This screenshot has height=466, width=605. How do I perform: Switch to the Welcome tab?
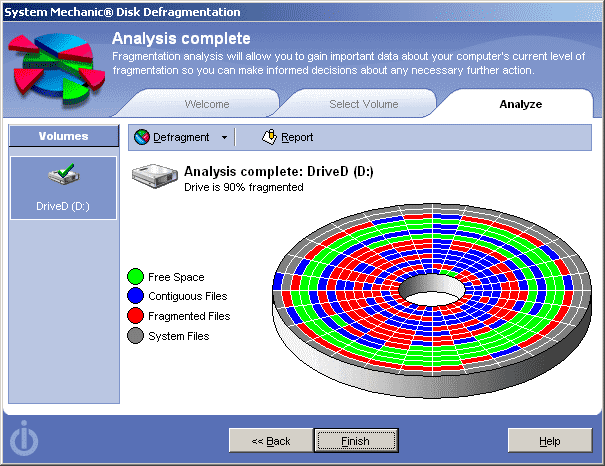click(207, 104)
